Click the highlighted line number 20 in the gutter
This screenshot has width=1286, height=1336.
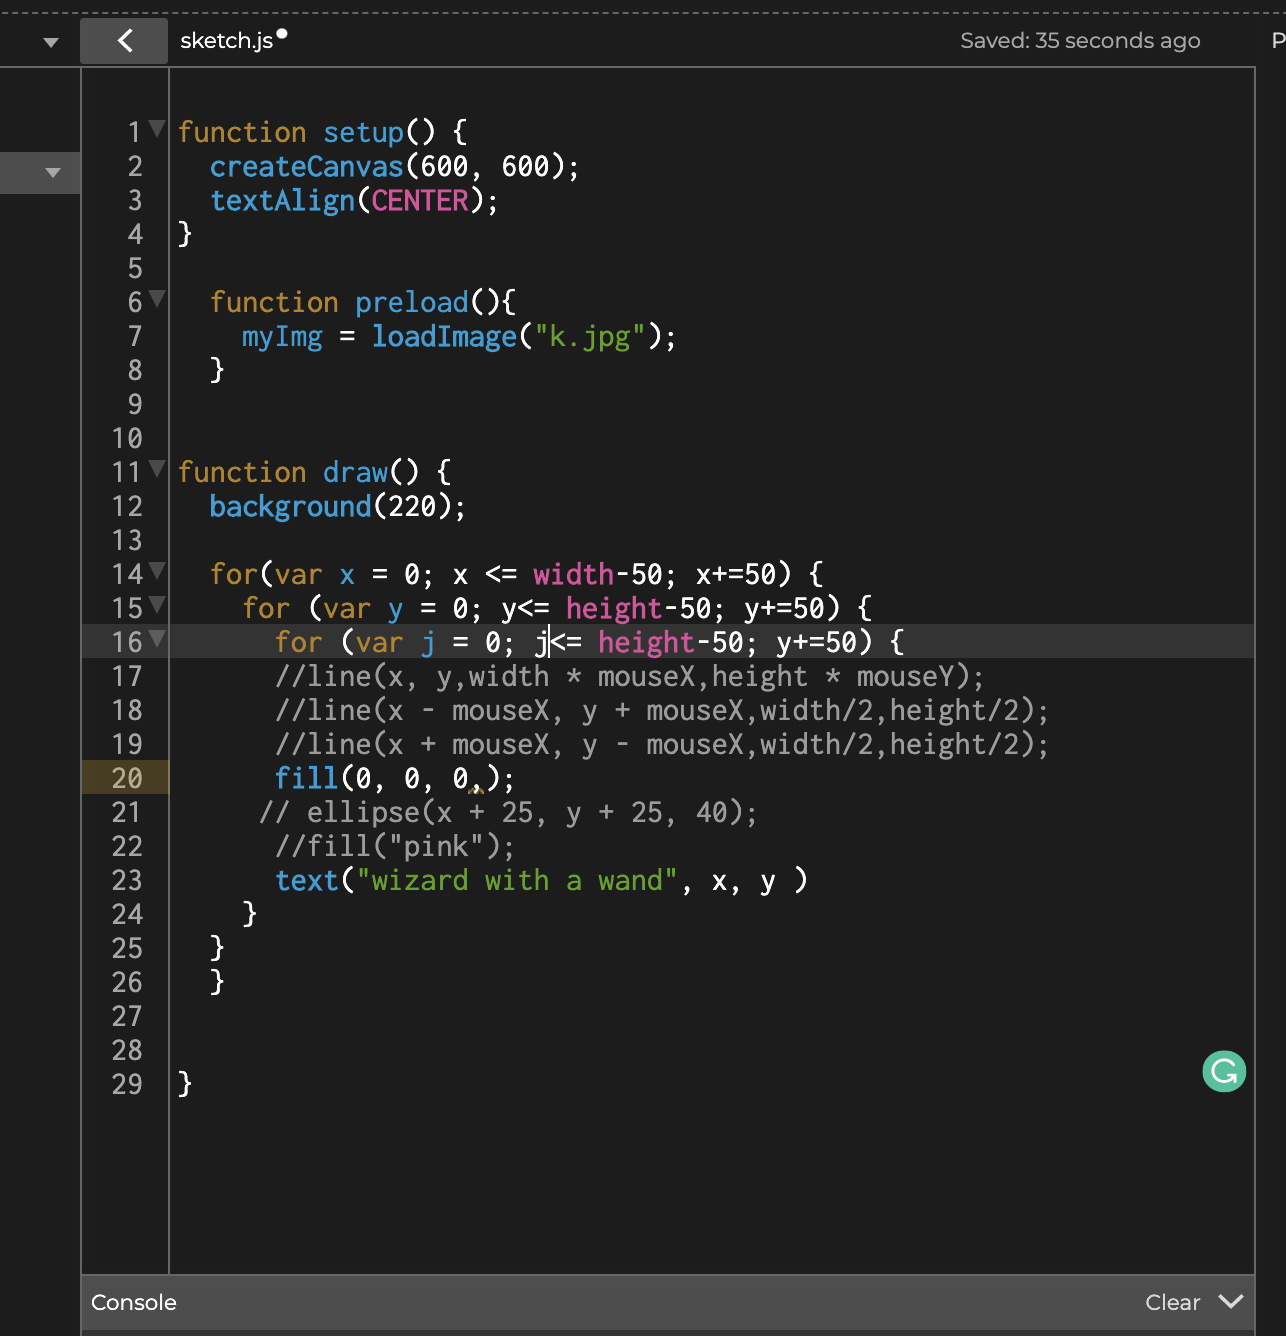[127, 778]
